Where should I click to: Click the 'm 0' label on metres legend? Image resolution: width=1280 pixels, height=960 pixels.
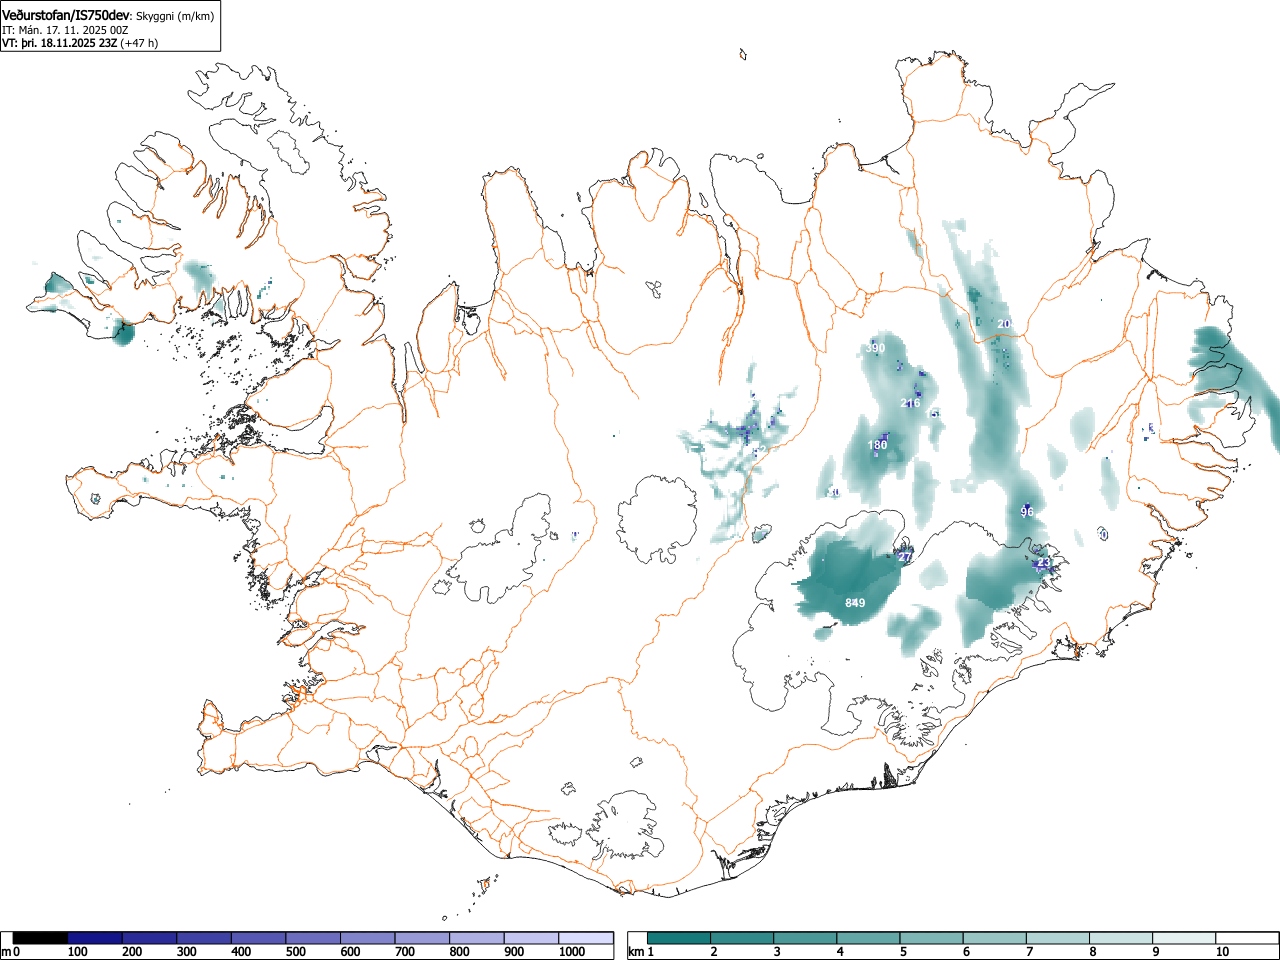tap(11, 952)
